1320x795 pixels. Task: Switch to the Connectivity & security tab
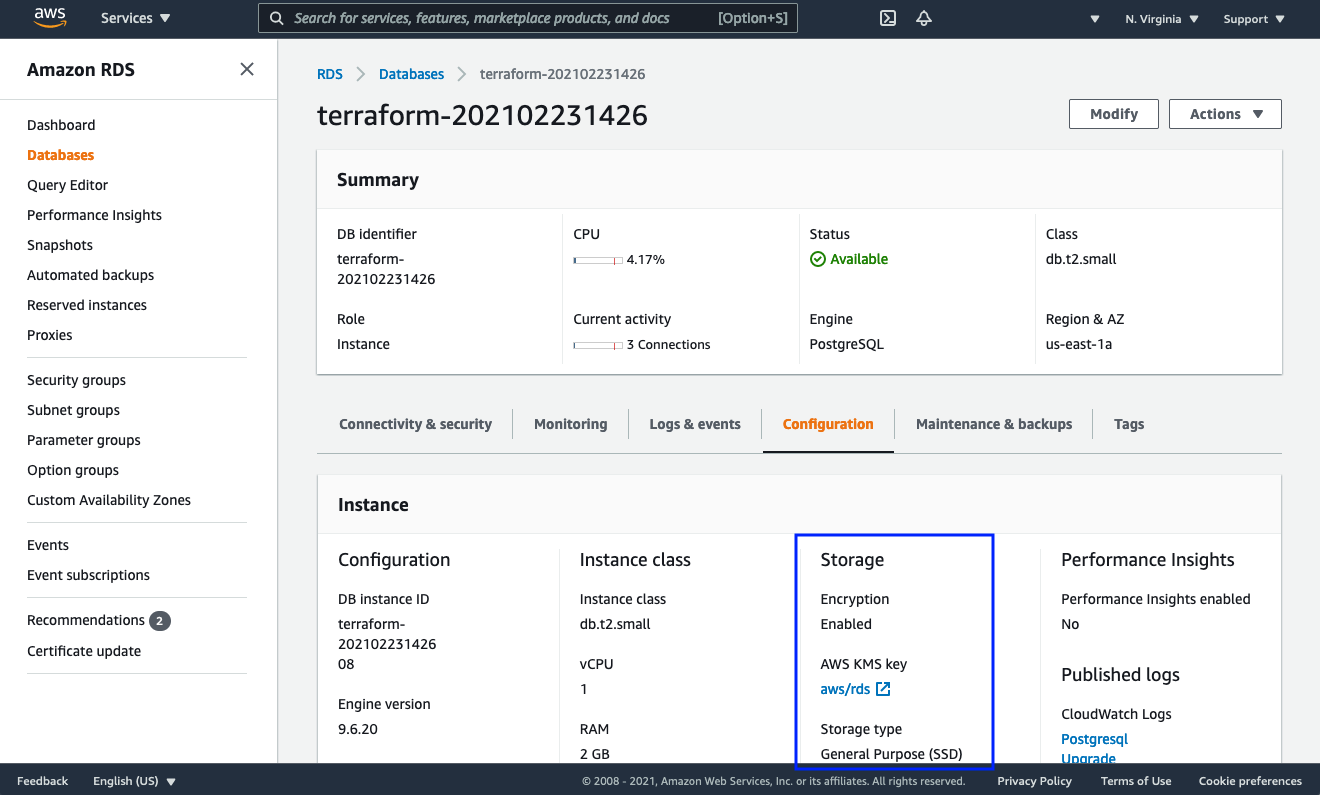point(415,424)
